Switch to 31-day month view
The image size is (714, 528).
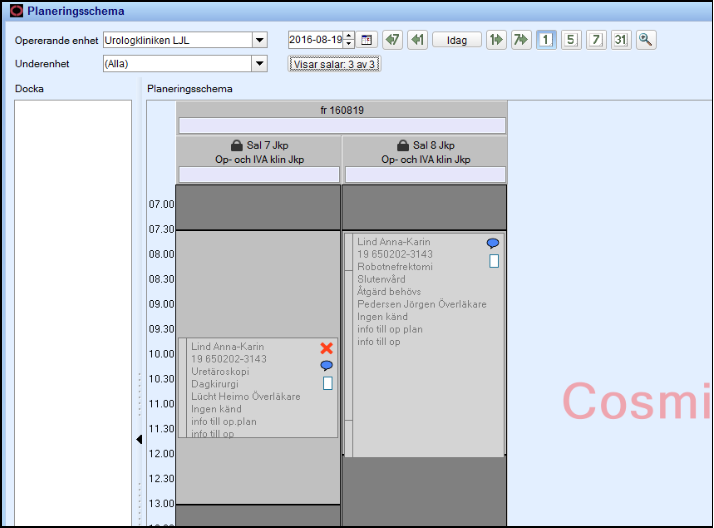(620, 40)
